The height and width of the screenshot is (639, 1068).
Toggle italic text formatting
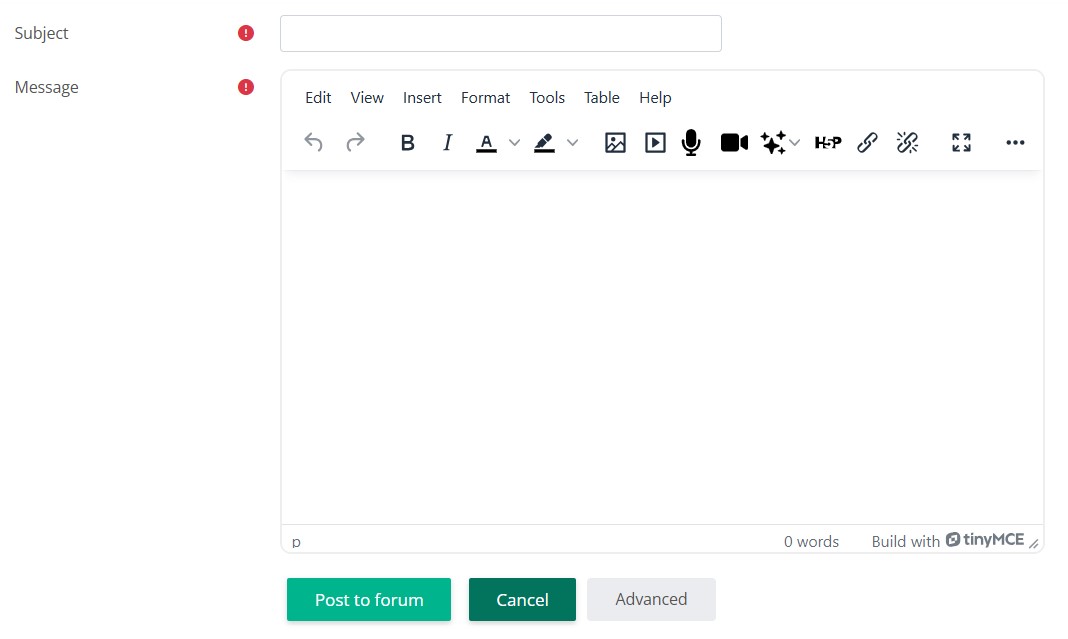[447, 143]
